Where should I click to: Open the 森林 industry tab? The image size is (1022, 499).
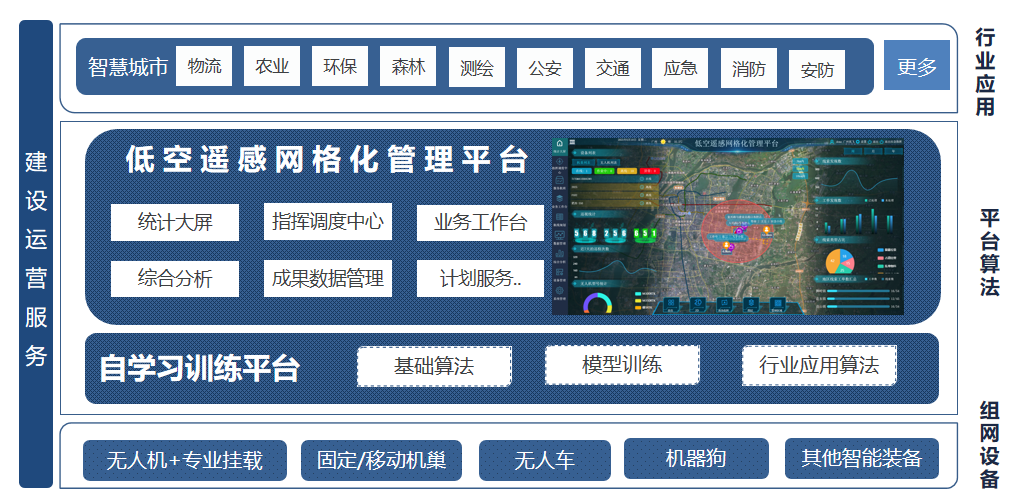[x=408, y=67]
